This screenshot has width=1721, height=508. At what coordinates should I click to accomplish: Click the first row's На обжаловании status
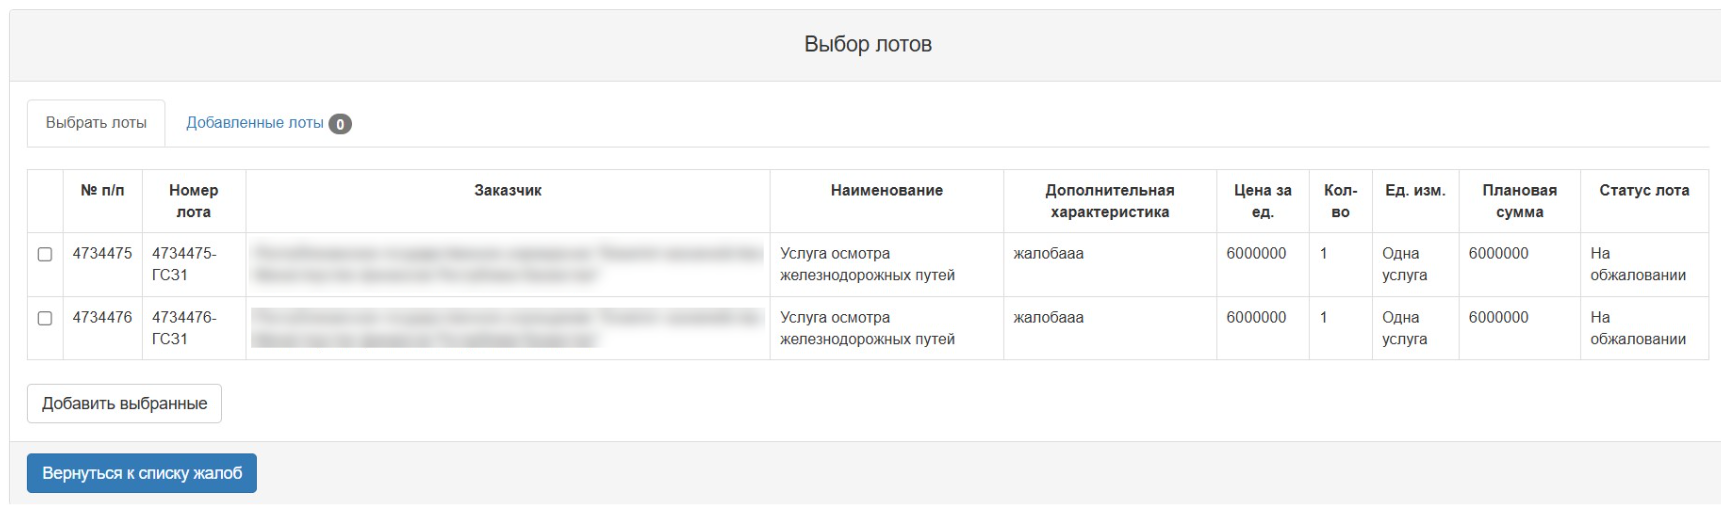click(1637, 264)
